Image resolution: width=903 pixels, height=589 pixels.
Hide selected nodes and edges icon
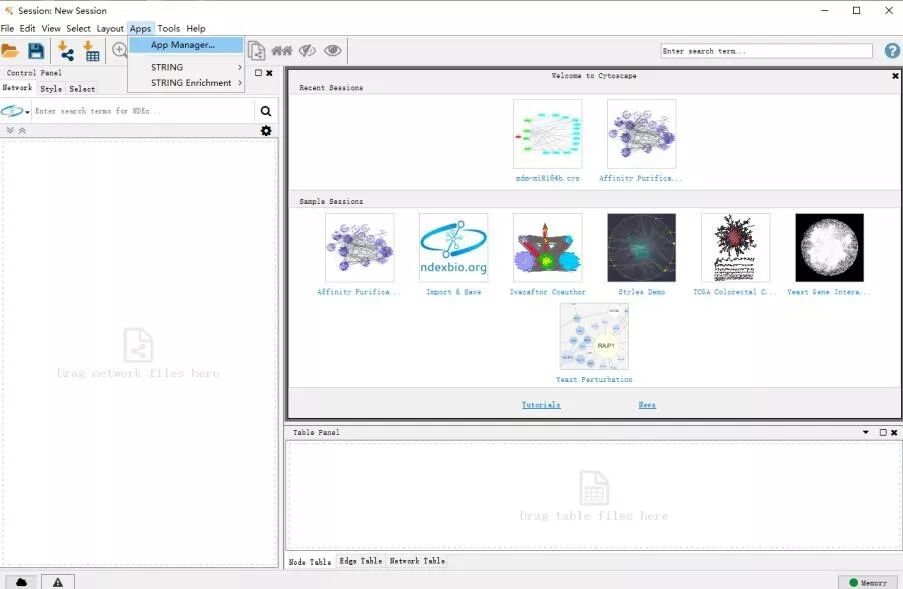click(x=307, y=51)
